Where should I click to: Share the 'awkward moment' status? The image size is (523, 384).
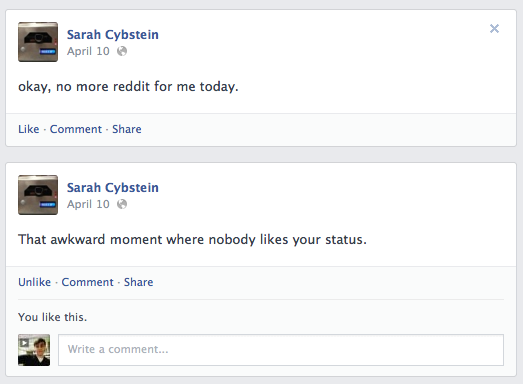[x=139, y=282]
